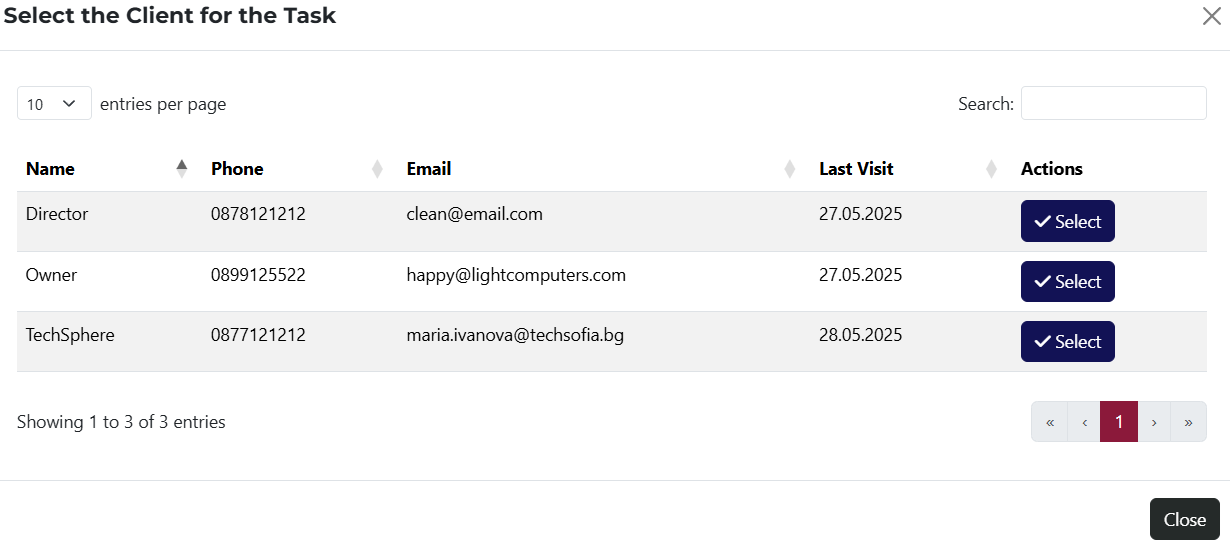1230x550 pixels.
Task: Sort clients by Phone column
Action: pyautogui.click(x=237, y=169)
